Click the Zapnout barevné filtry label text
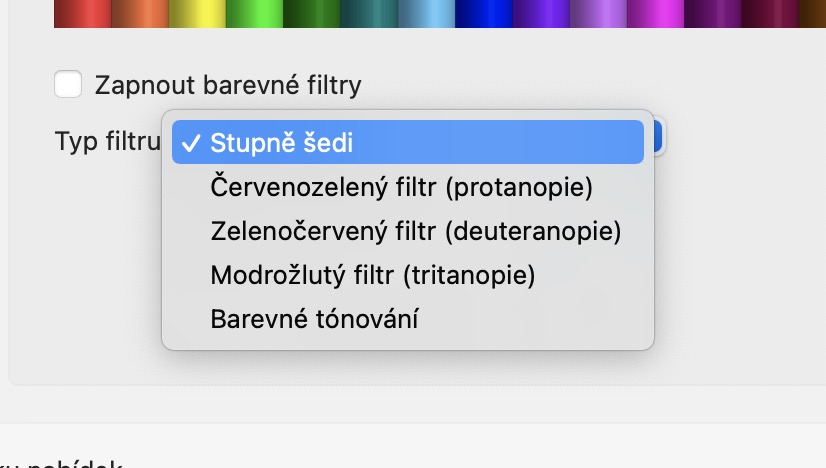826x468 pixels. [x=227, y=85]
